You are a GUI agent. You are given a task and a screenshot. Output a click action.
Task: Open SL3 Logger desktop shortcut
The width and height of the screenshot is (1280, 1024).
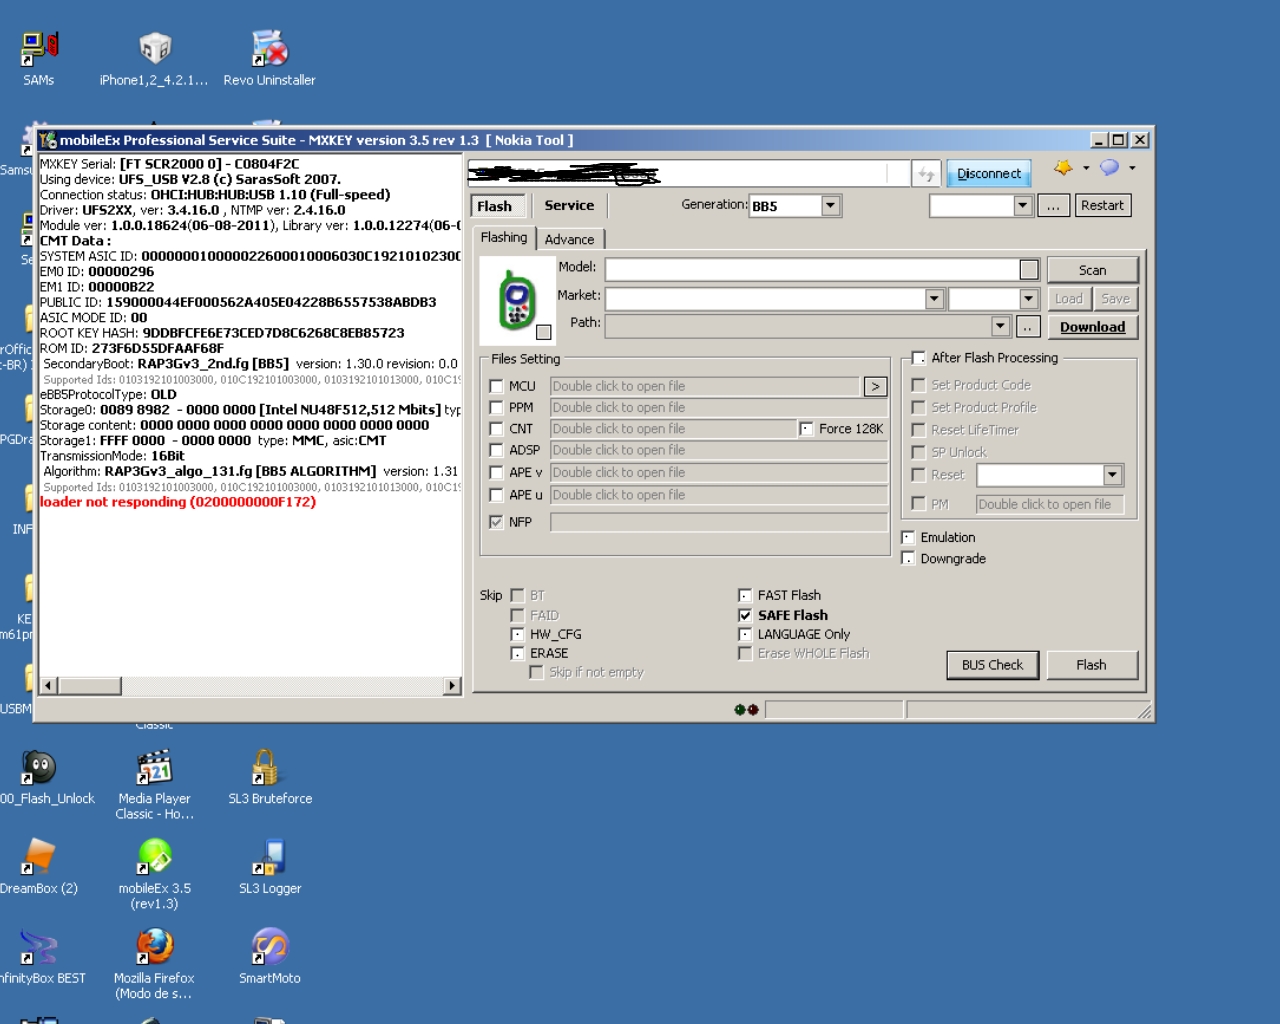click(269, 866)
